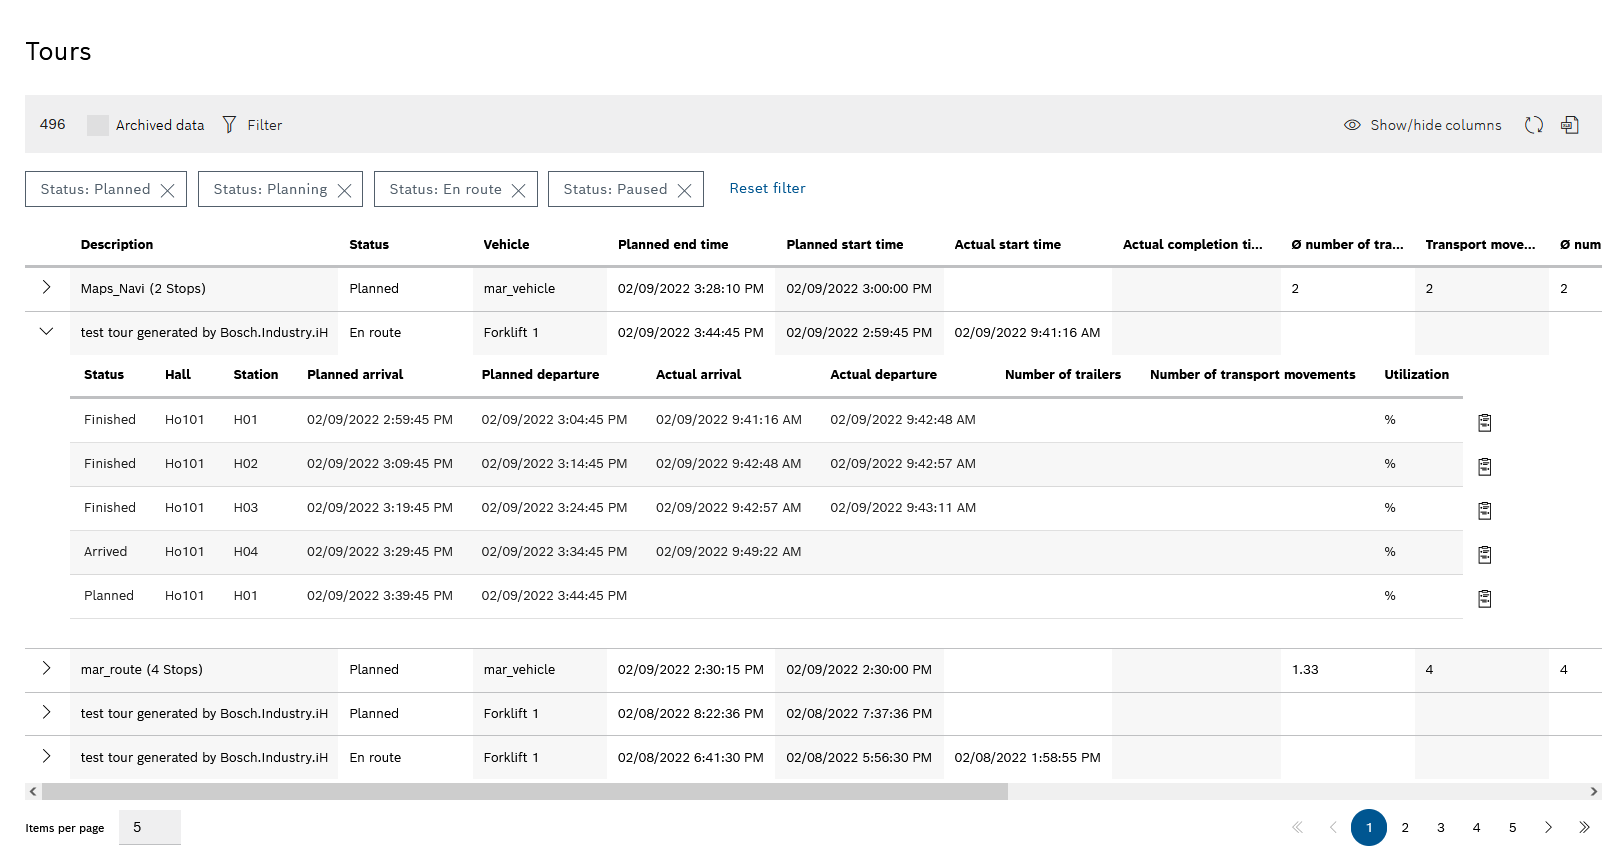Remove the Status: En route filter chip
The height and width of the screenshot is (850, 1606).
pyautogui.click(x=518, y=190)
